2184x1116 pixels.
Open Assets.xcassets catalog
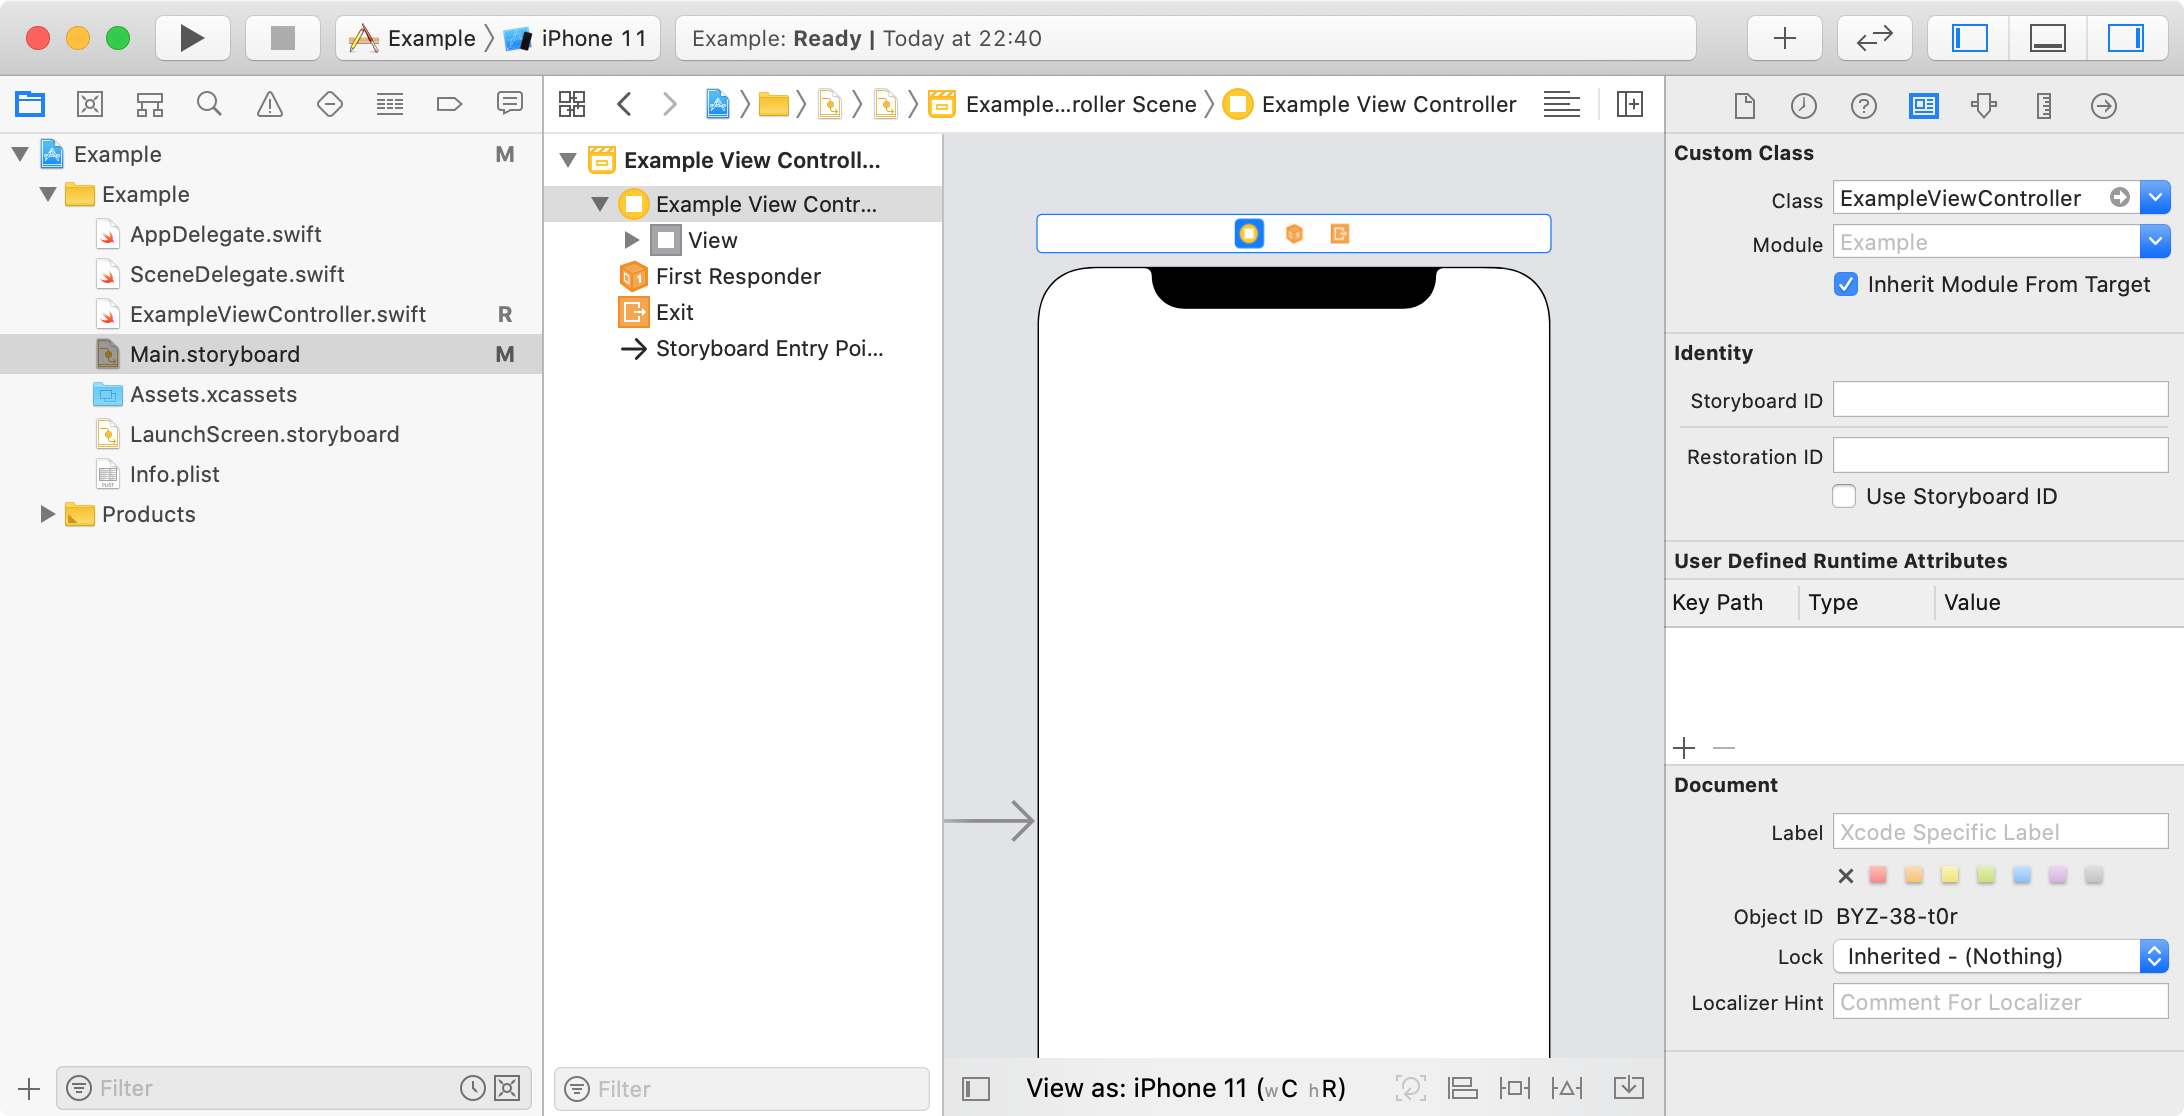pos(213,394)
